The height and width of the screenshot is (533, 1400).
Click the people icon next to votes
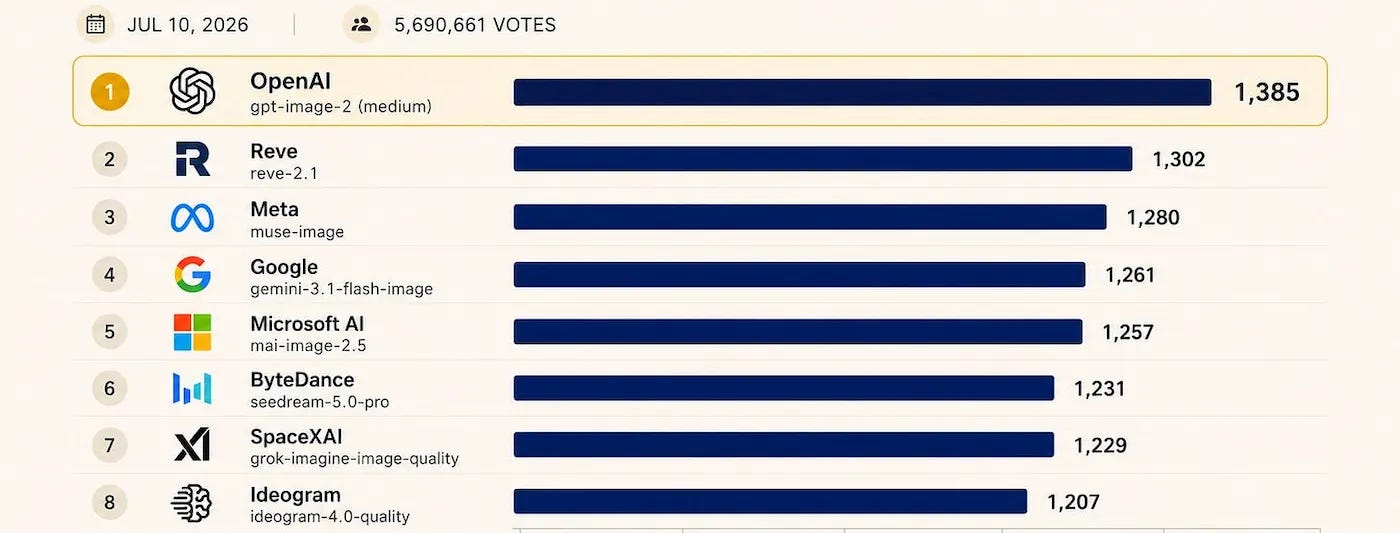[x=361, y=24]
